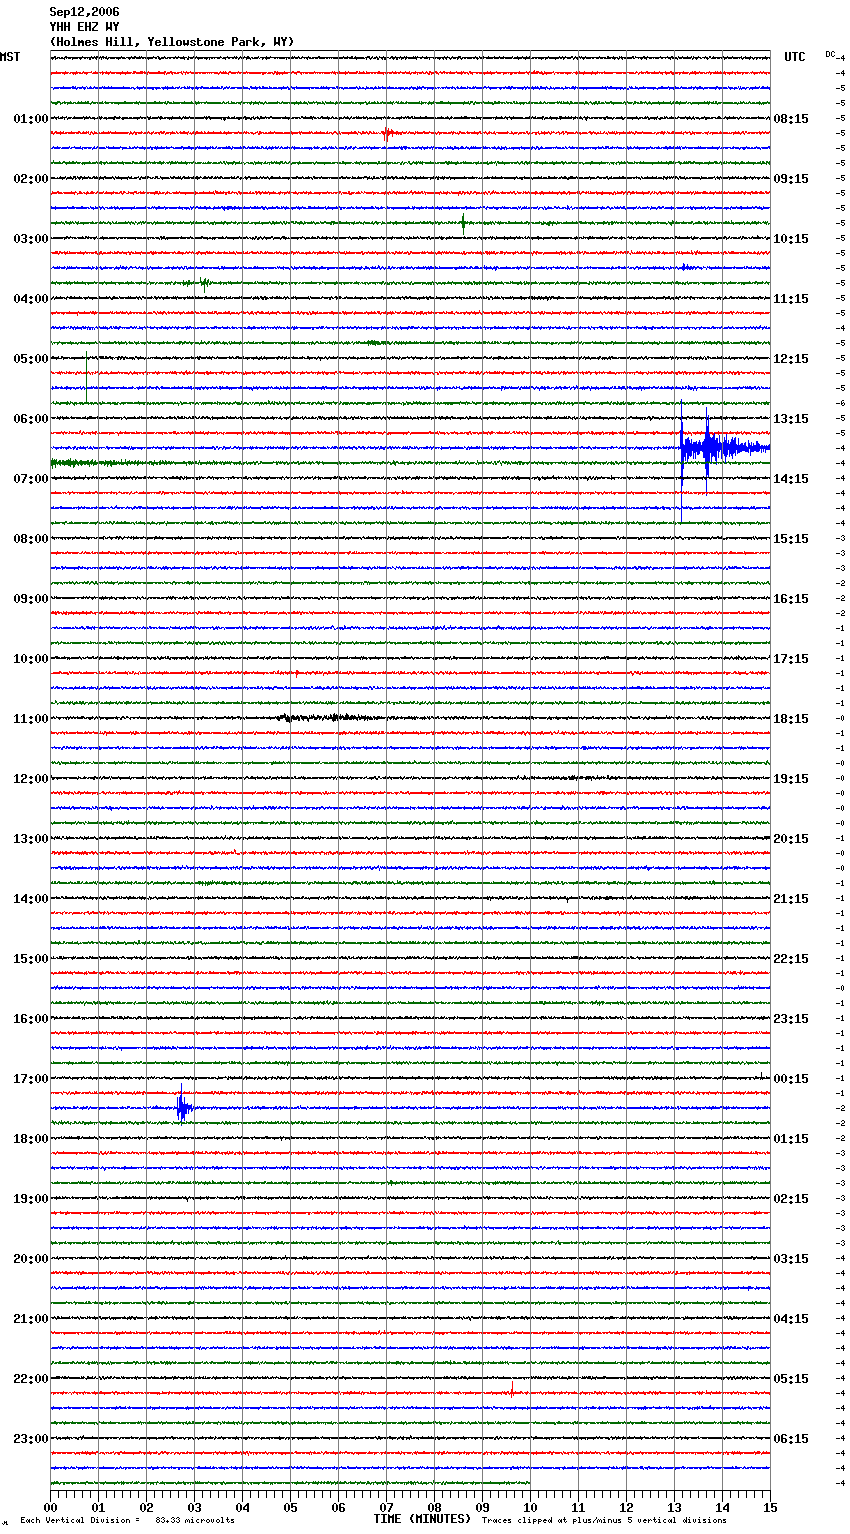Select the UTC time label '18:15'

[x=791, y=719]
